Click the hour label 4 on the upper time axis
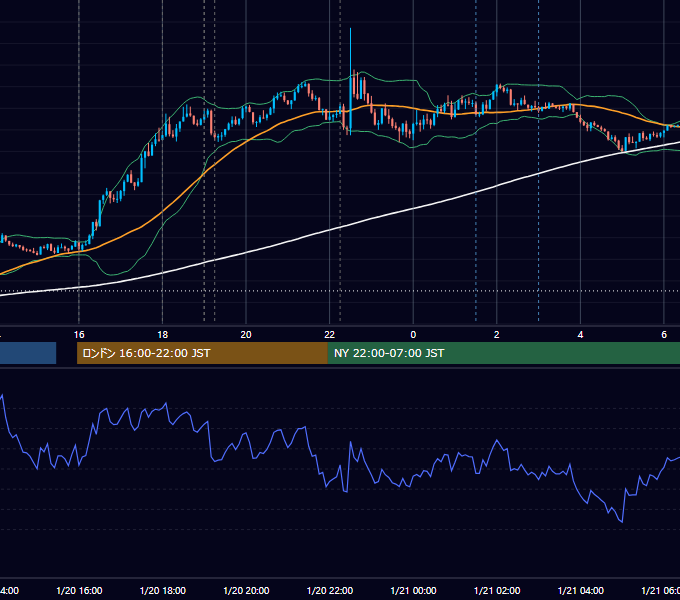Screen dimensions: 680x600 [580, 335]
